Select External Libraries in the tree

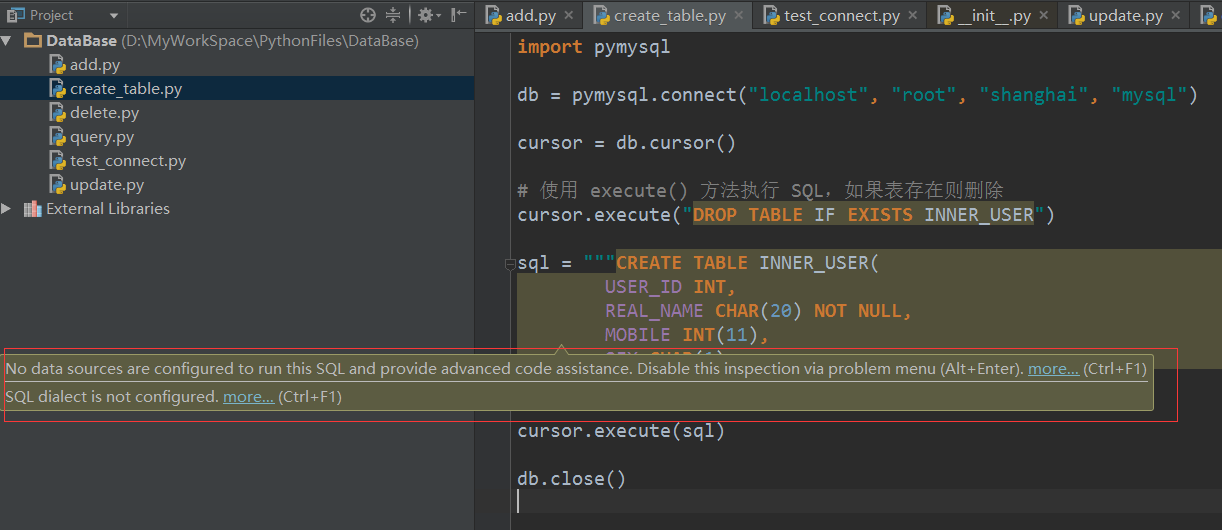(108, 209)
